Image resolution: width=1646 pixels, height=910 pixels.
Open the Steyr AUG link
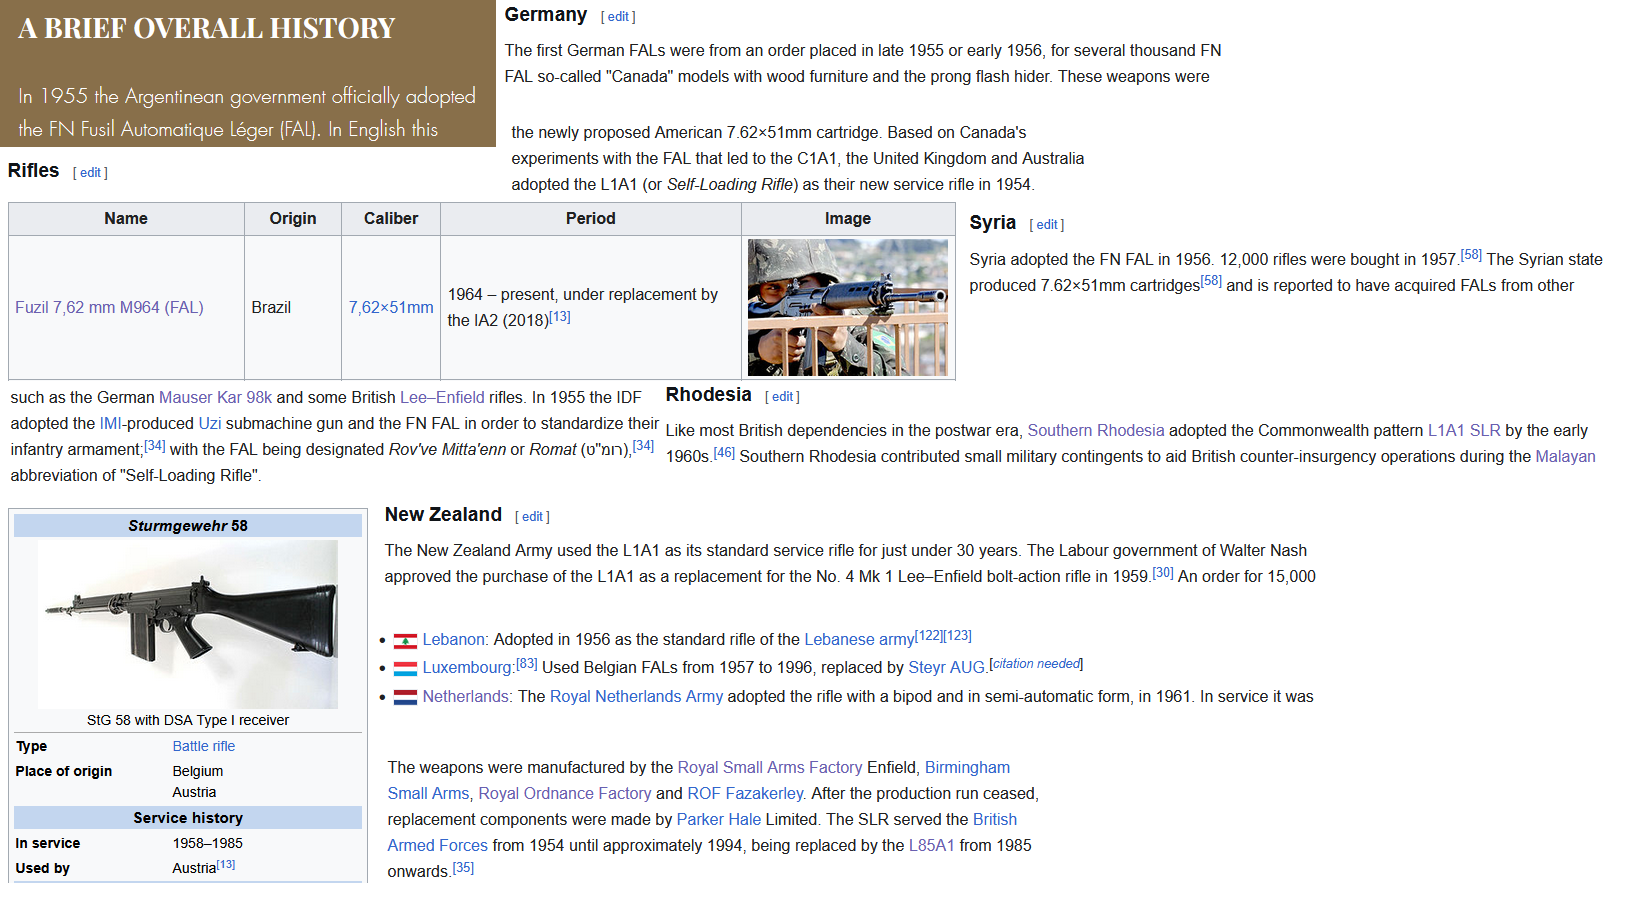click(x=947, y=668)
